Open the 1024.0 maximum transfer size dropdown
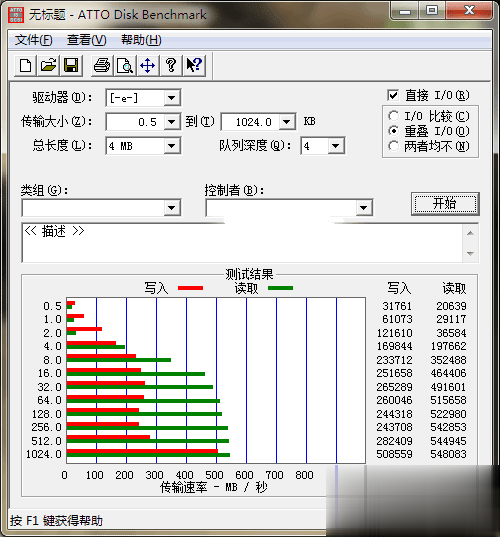Screen dimensions: 500x537 point(287,122)
